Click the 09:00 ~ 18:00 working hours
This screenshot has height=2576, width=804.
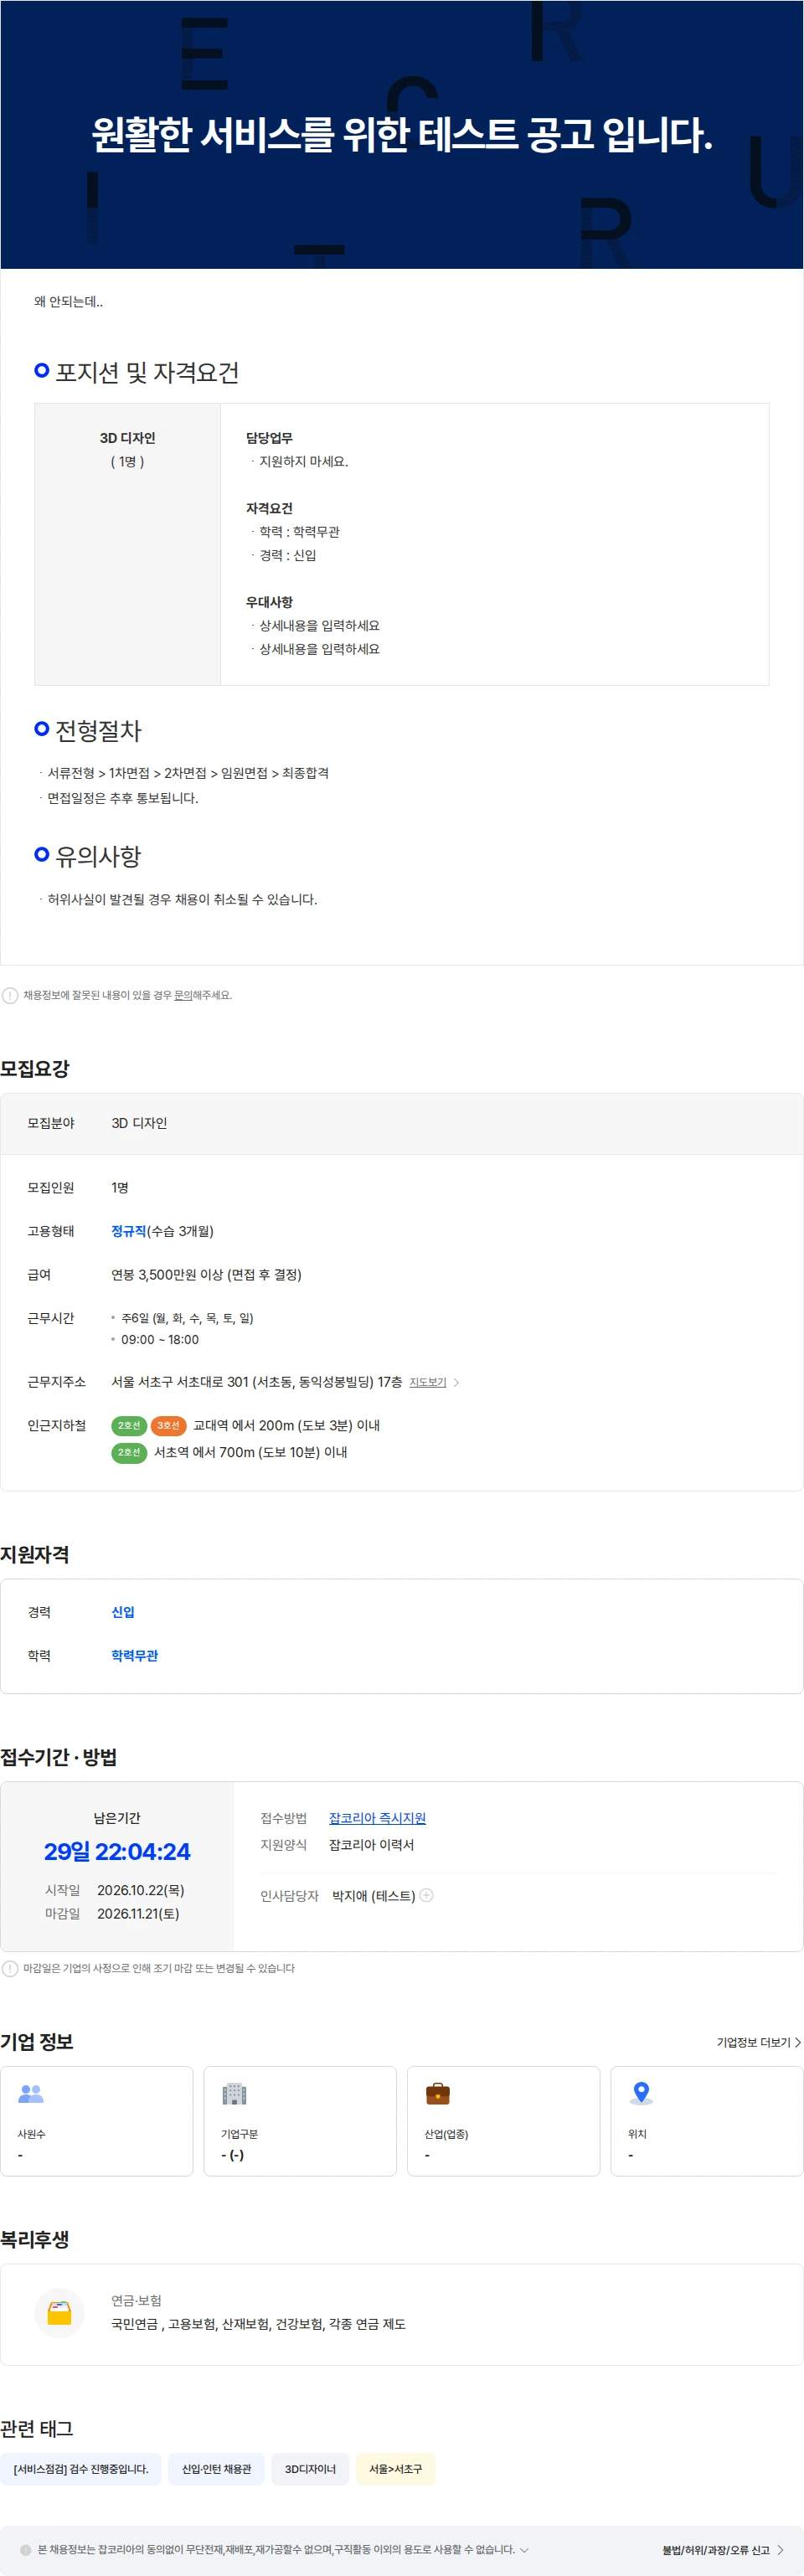pos(160,1340)
